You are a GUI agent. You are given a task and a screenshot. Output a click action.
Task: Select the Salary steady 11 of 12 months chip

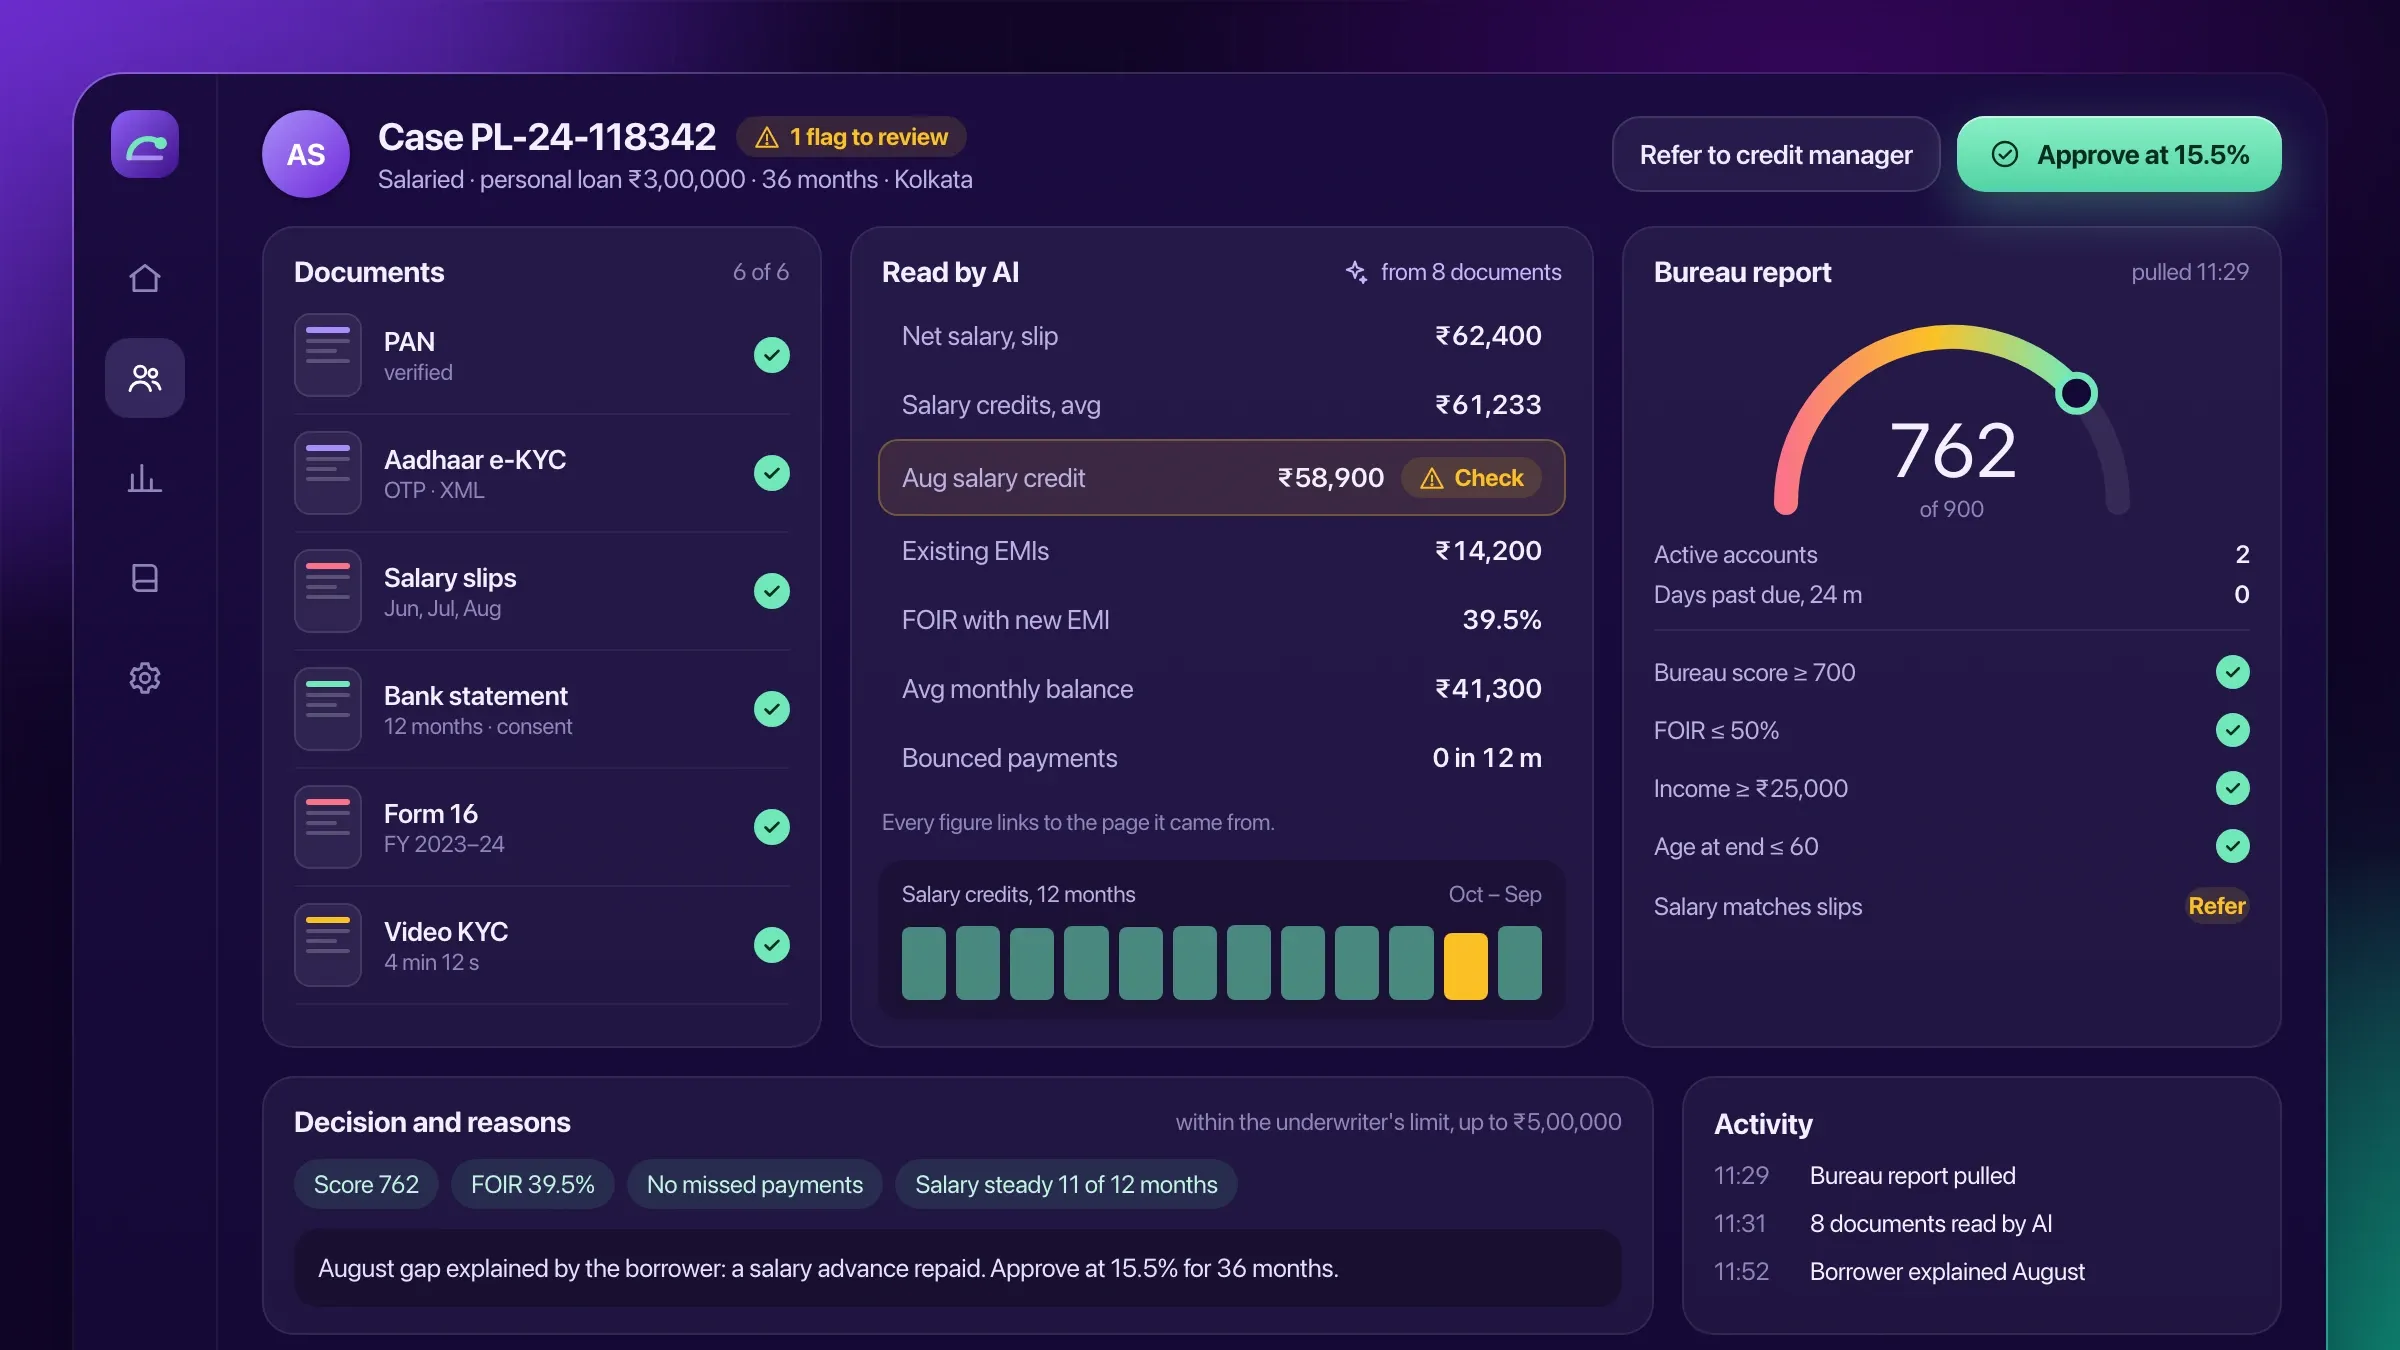point(1066,1184)
